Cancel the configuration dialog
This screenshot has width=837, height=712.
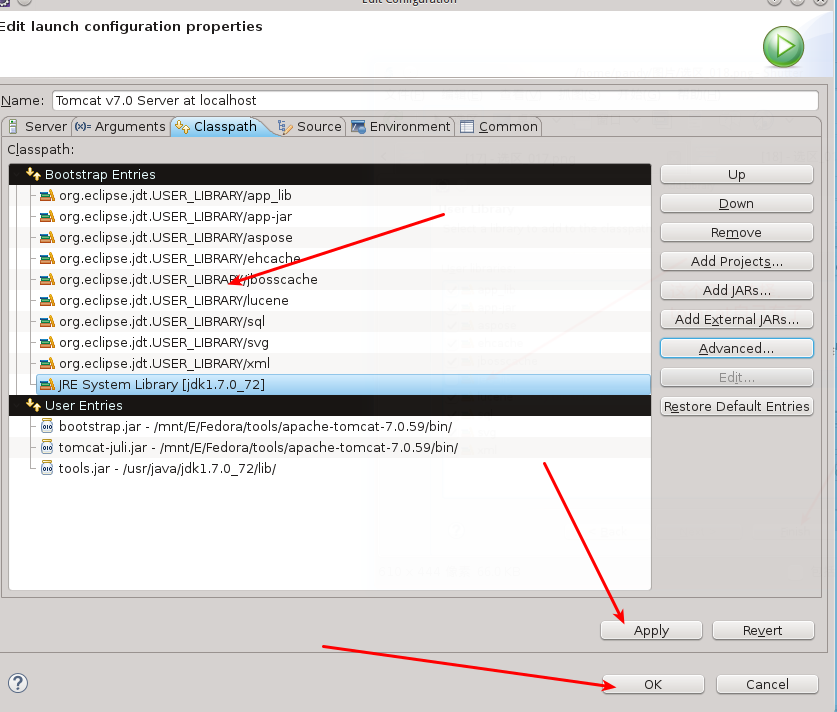click(x=767, y=684)
